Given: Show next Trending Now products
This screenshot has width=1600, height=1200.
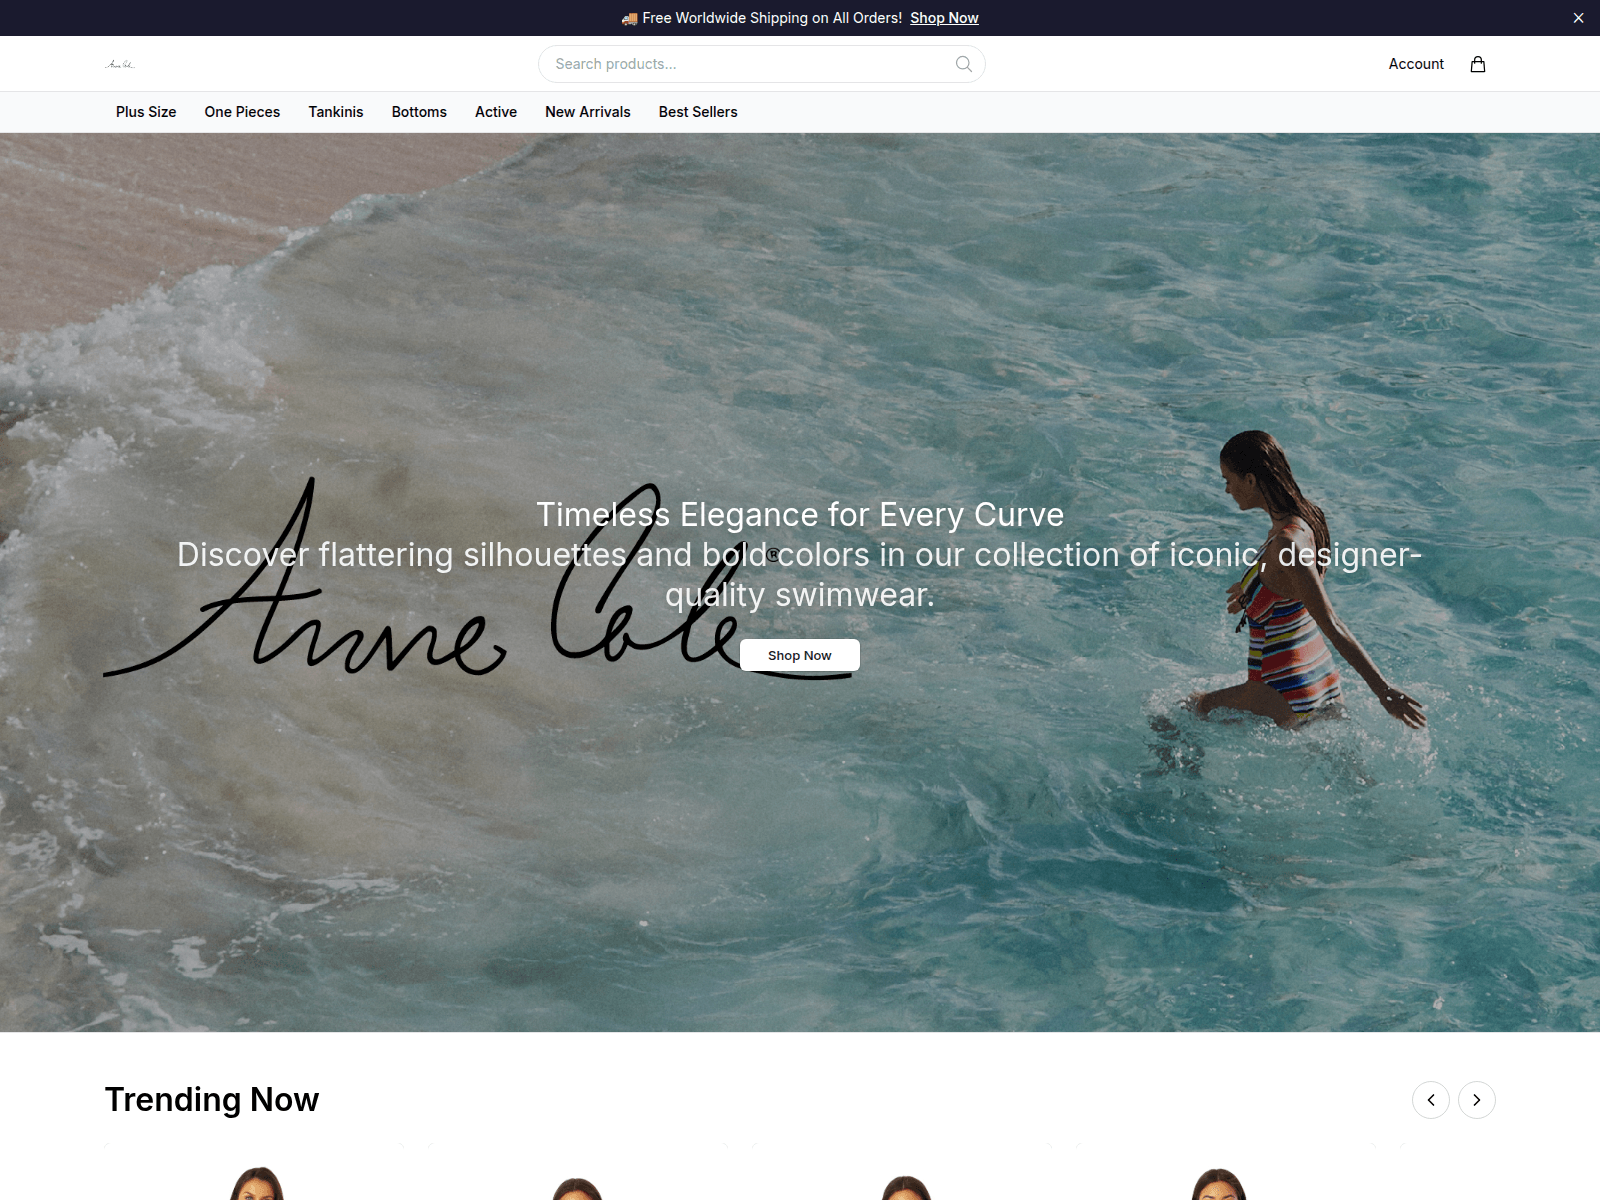Looking at the screenshot, I should 1477,1100.
